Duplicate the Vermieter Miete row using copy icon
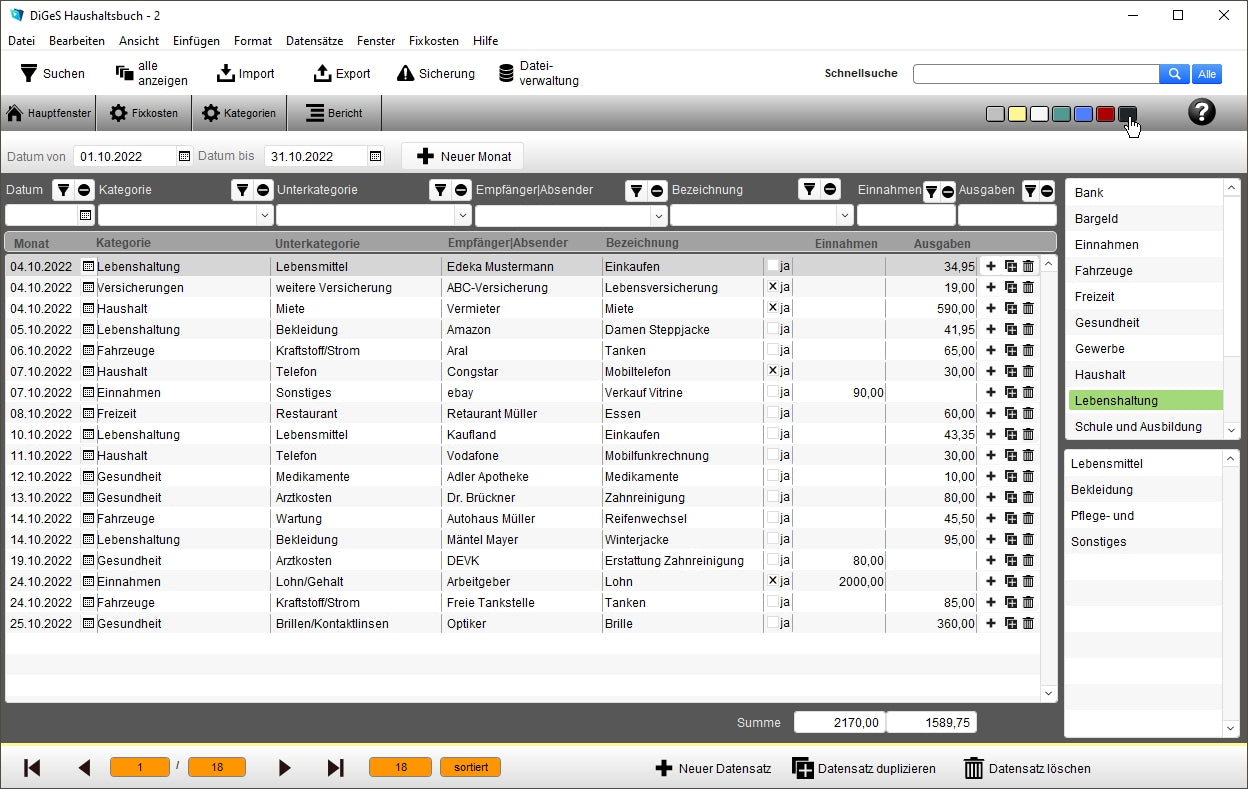Viewport: 1248px width, 789px height. coord(1010,308)
